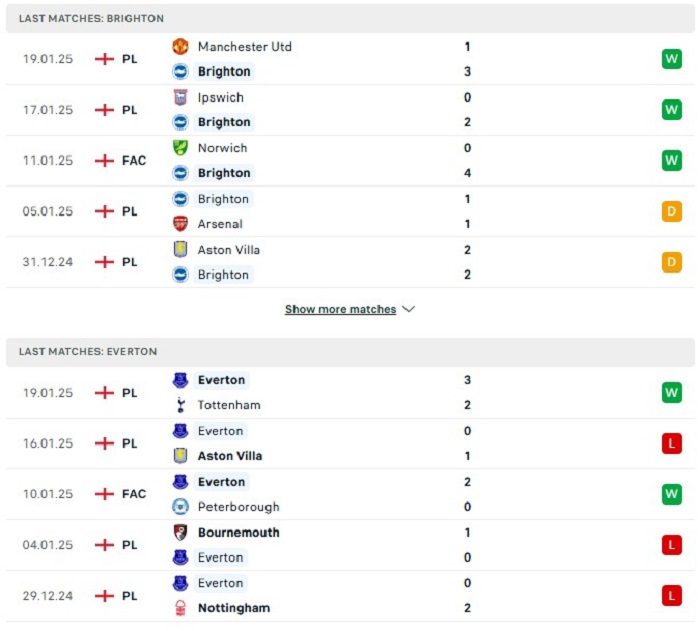Image resolution: width=700 pixels, height=631 pixels.
Task: Click the orange D badge for Arsenal match
Action: tap(671, 211)
